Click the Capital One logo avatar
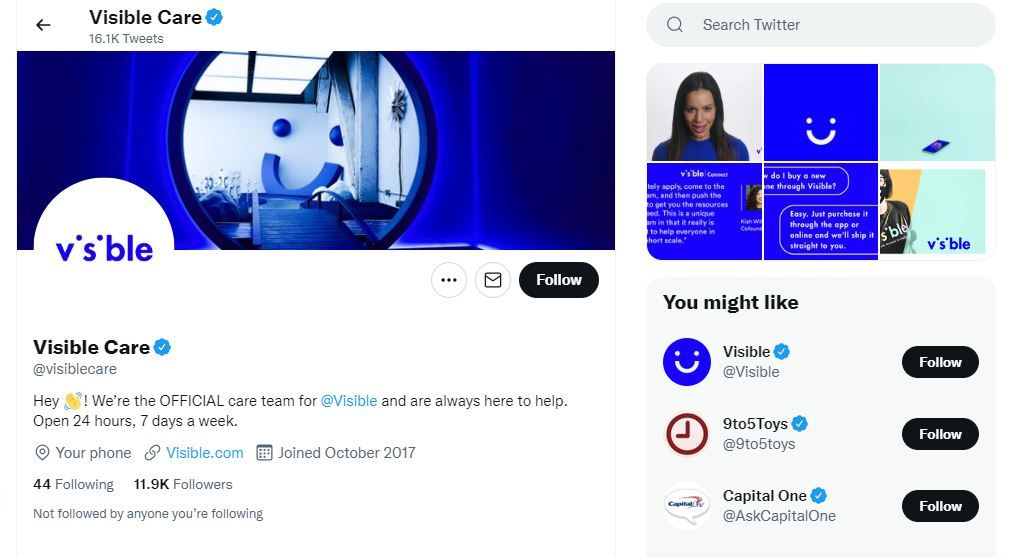 click(687, 506)
